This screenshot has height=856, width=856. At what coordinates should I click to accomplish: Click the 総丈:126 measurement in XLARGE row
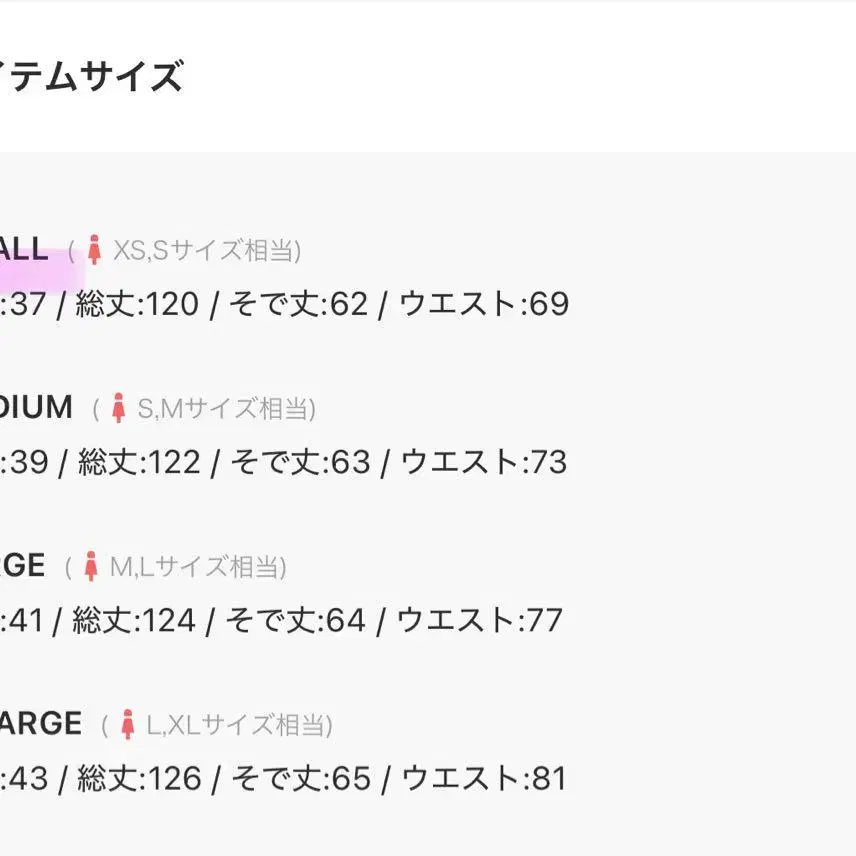139,779
